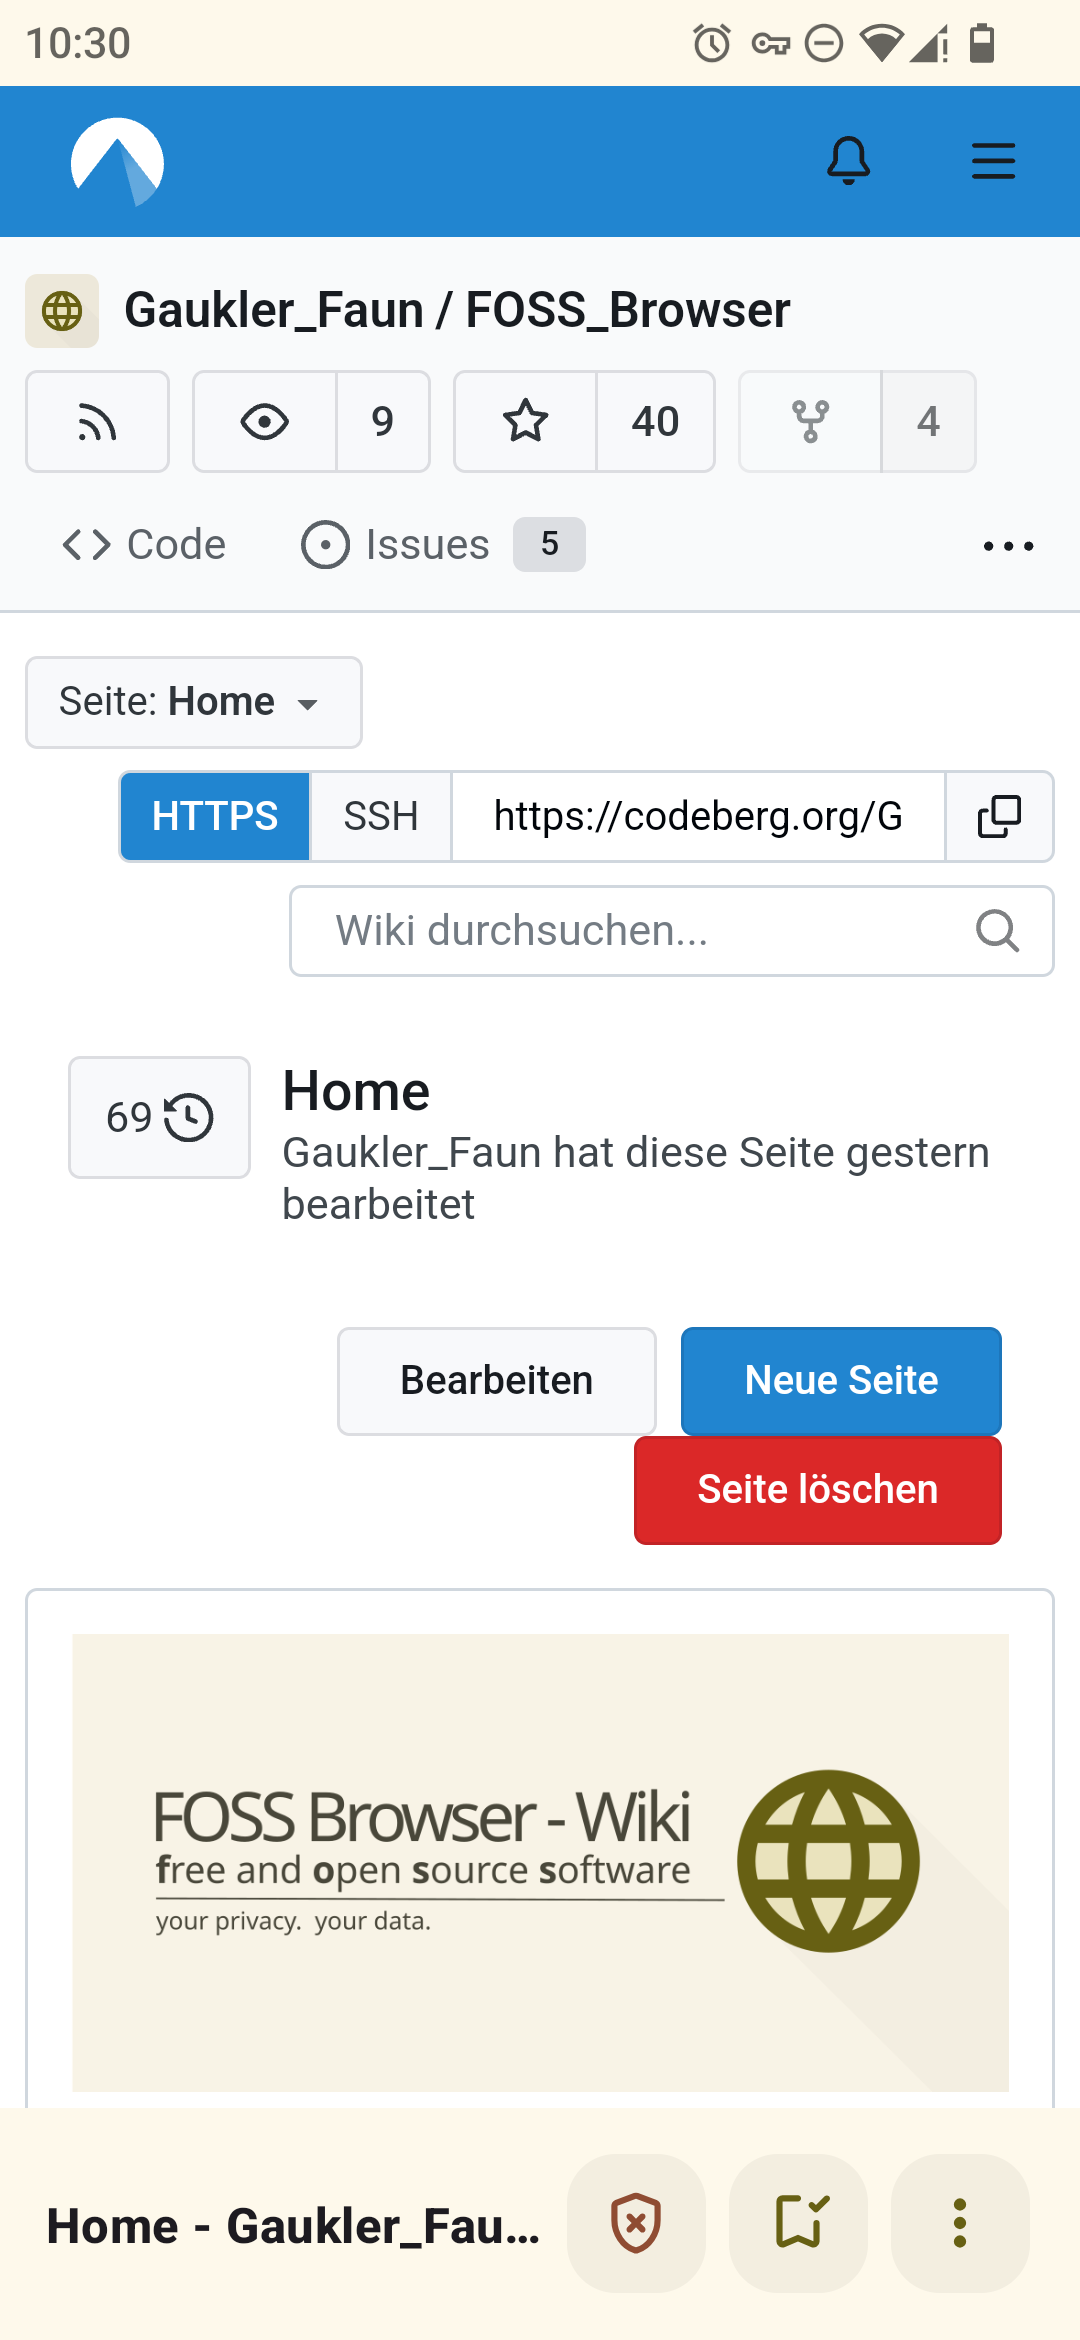Click the RSS feed icon button
1080x2340 pixels.
click(97, 422)
